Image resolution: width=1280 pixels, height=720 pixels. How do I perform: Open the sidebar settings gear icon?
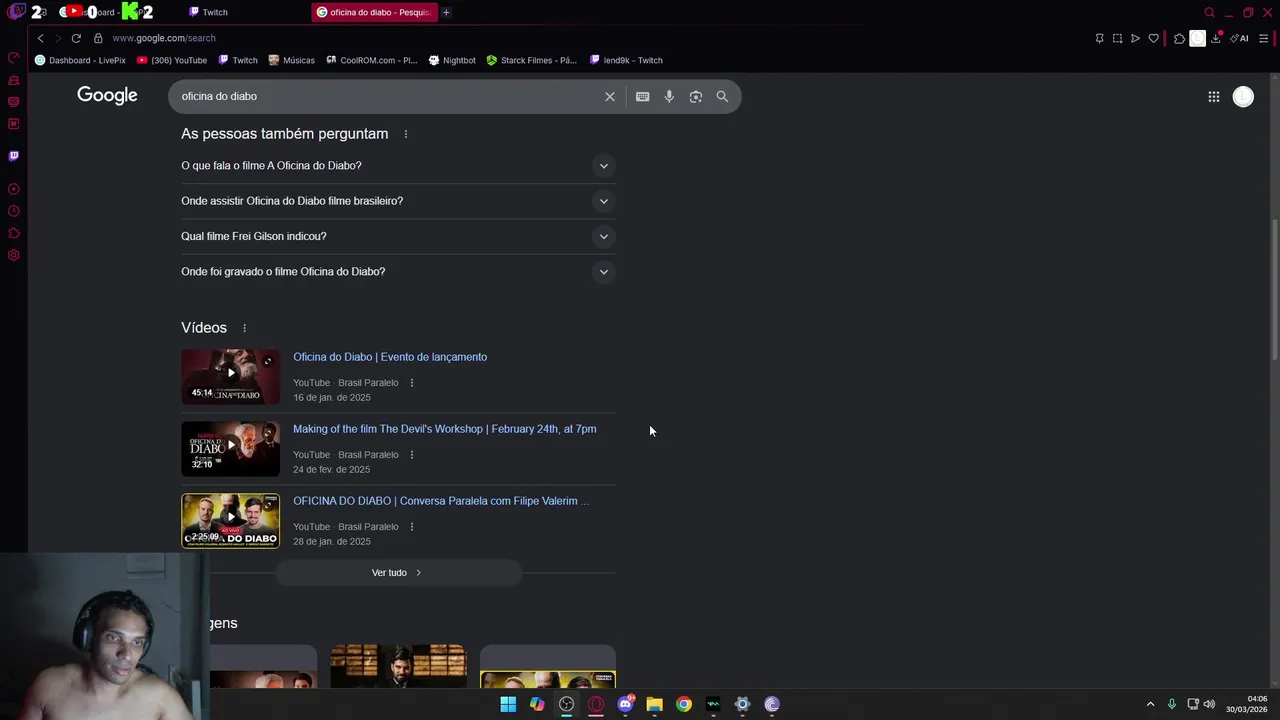[x=13, y=255]
